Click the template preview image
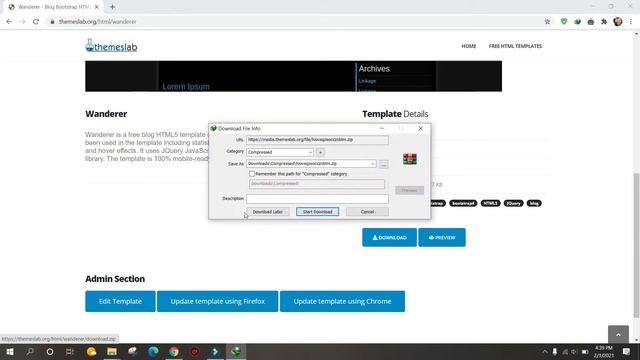 point(293,76)
